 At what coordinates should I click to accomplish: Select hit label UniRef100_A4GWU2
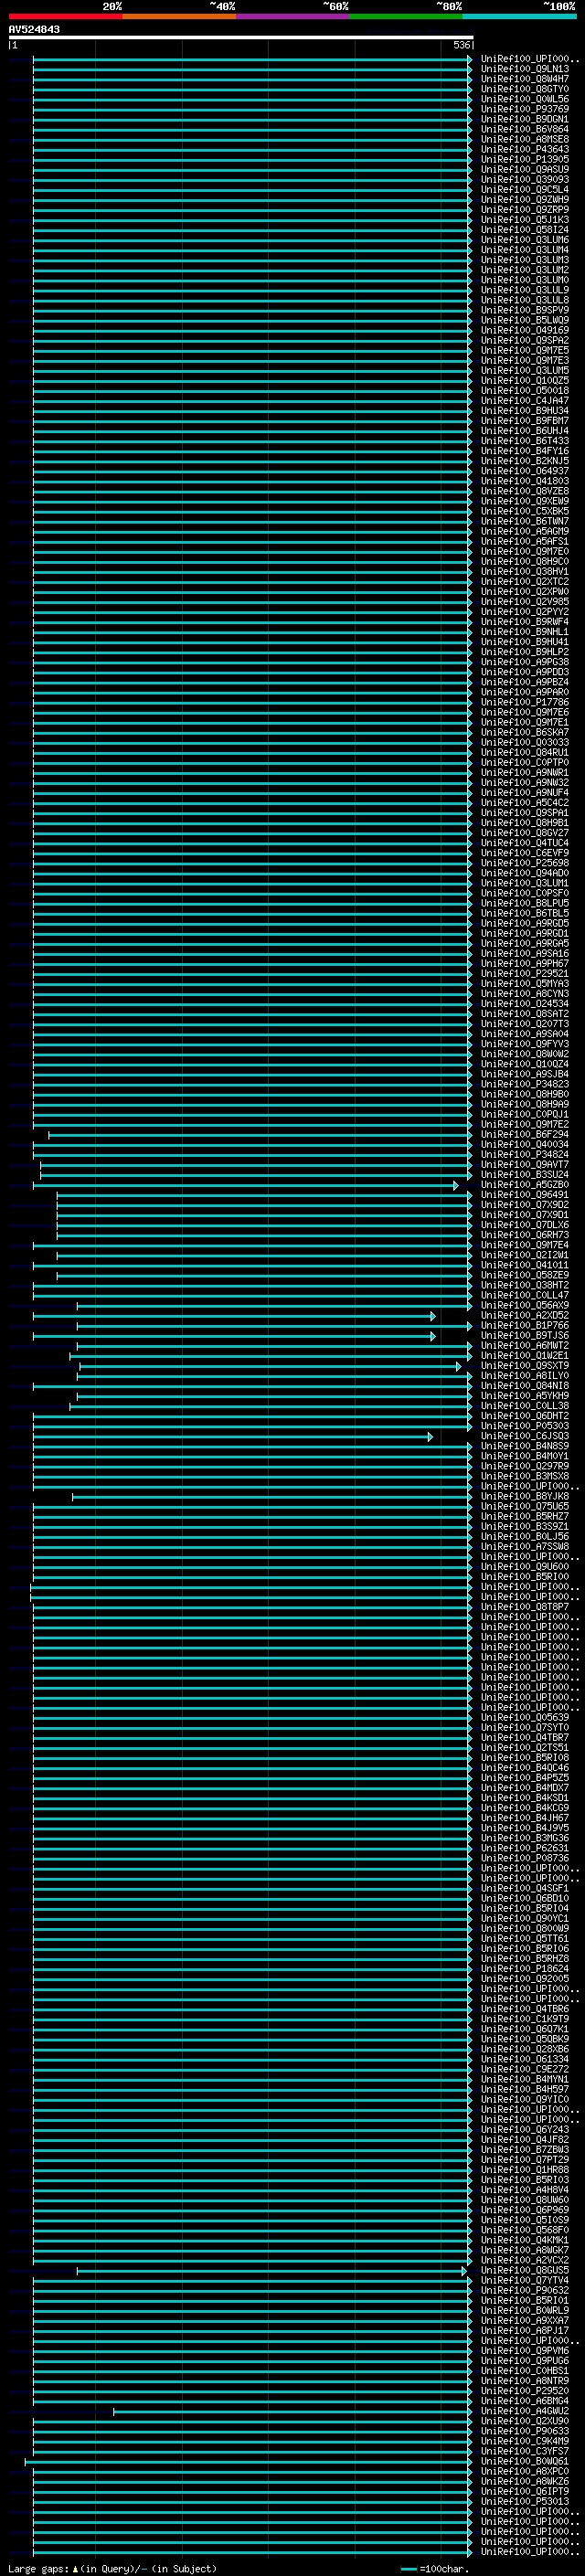tap(524, 2411)
